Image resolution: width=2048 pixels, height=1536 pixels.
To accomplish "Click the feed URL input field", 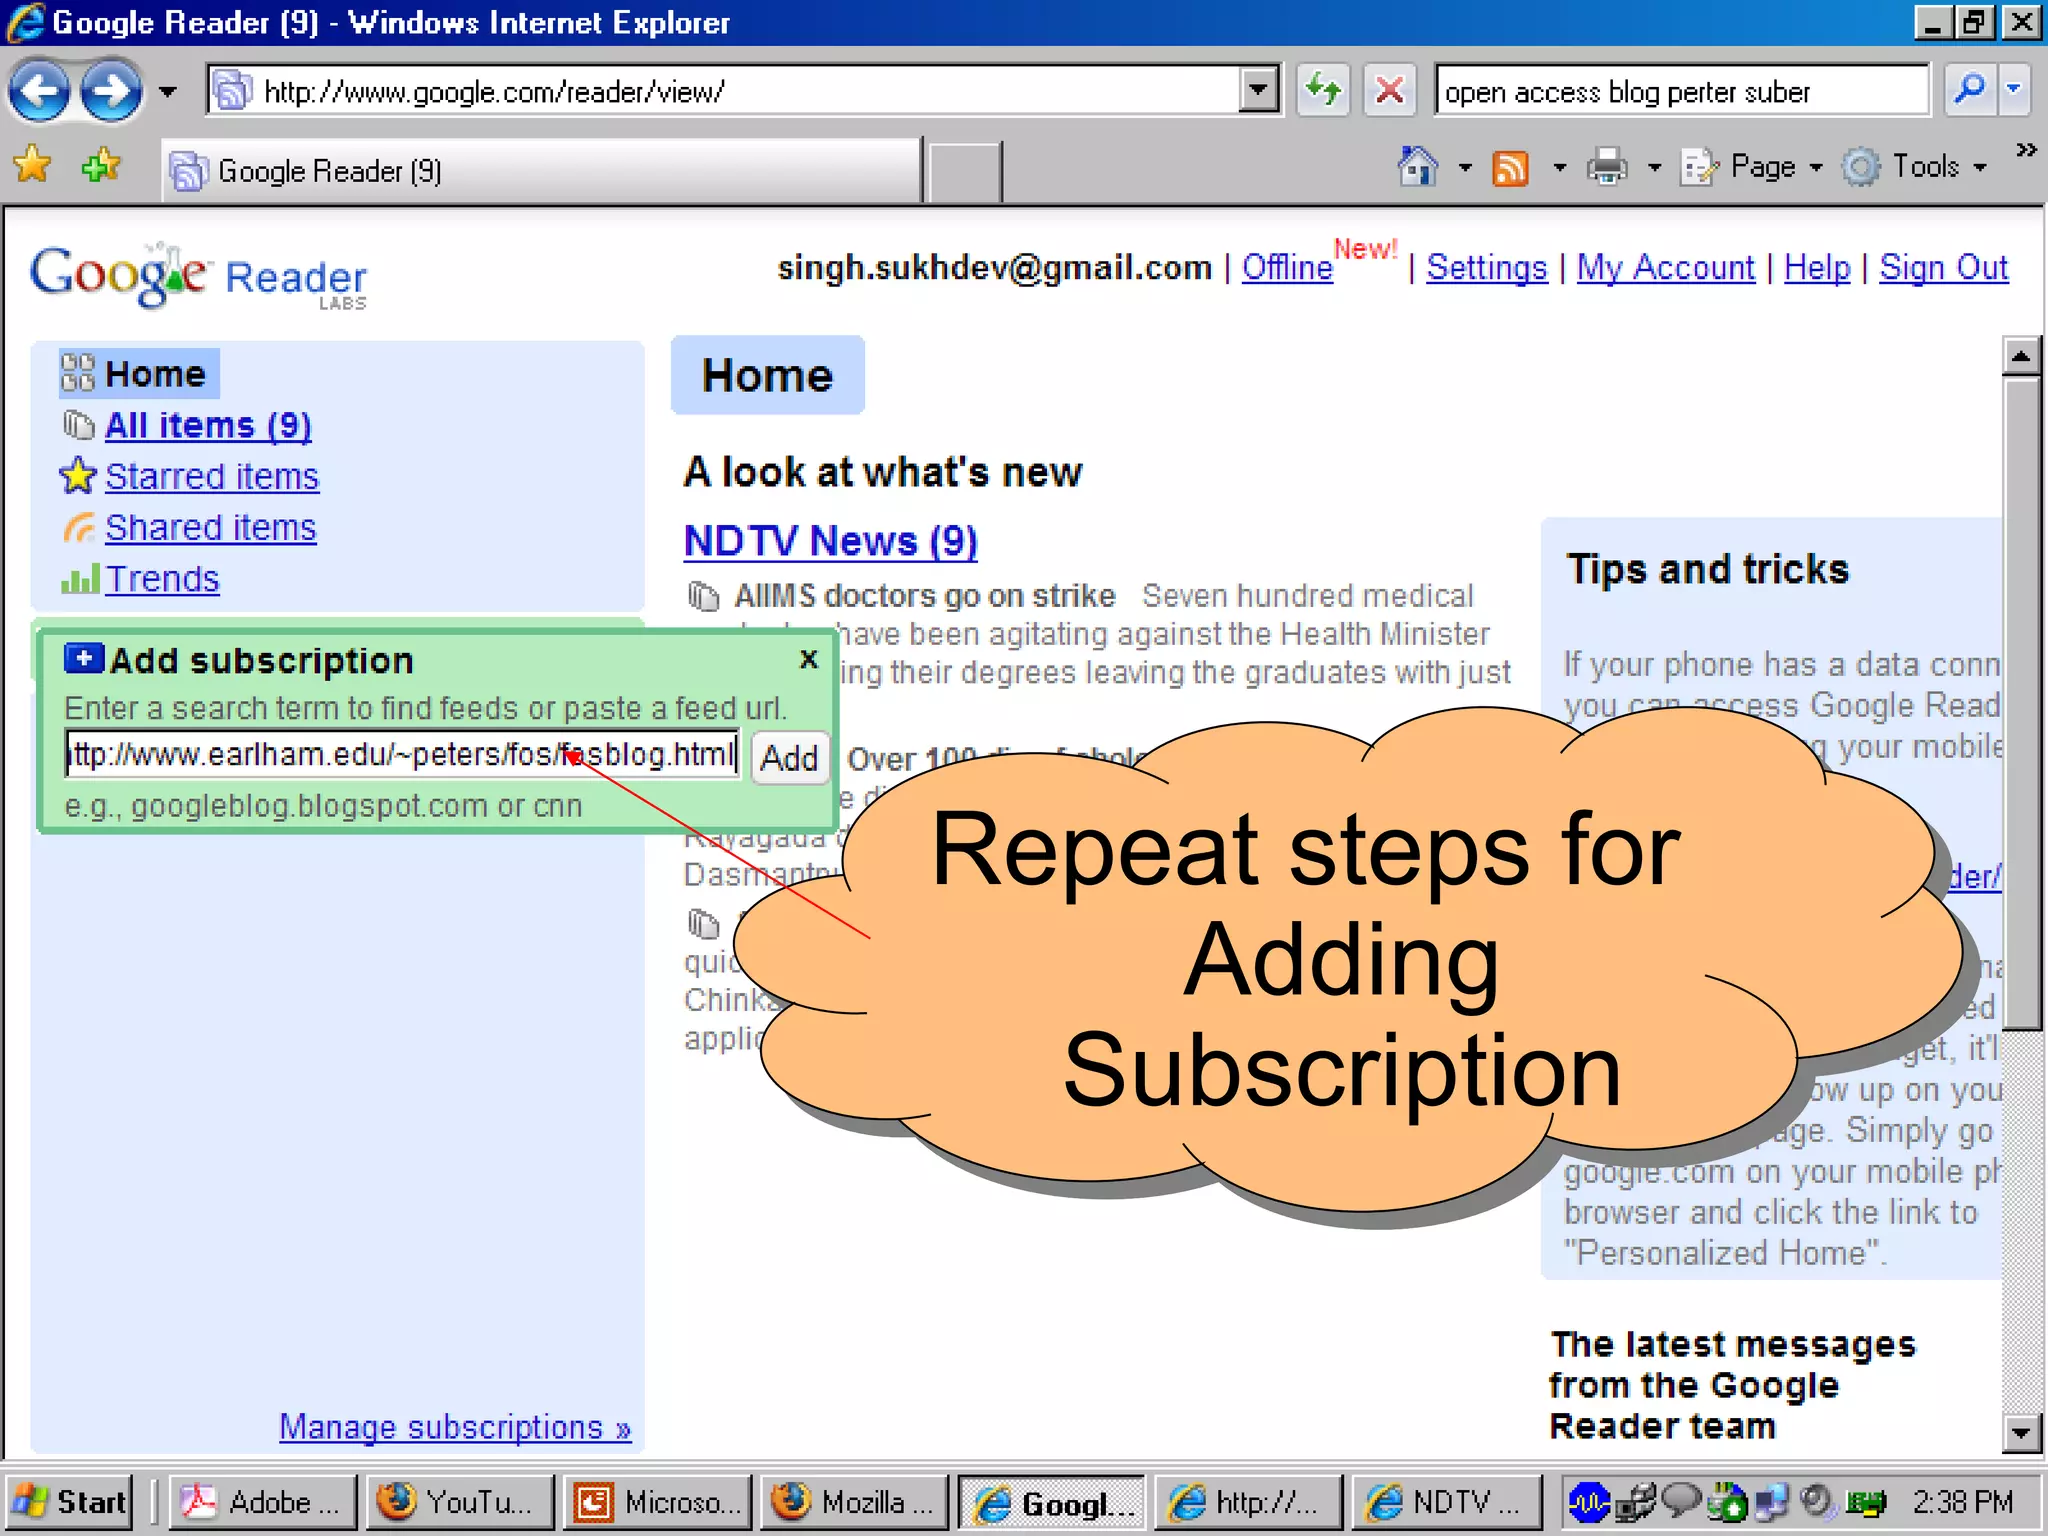I will [x=402, y=754].
